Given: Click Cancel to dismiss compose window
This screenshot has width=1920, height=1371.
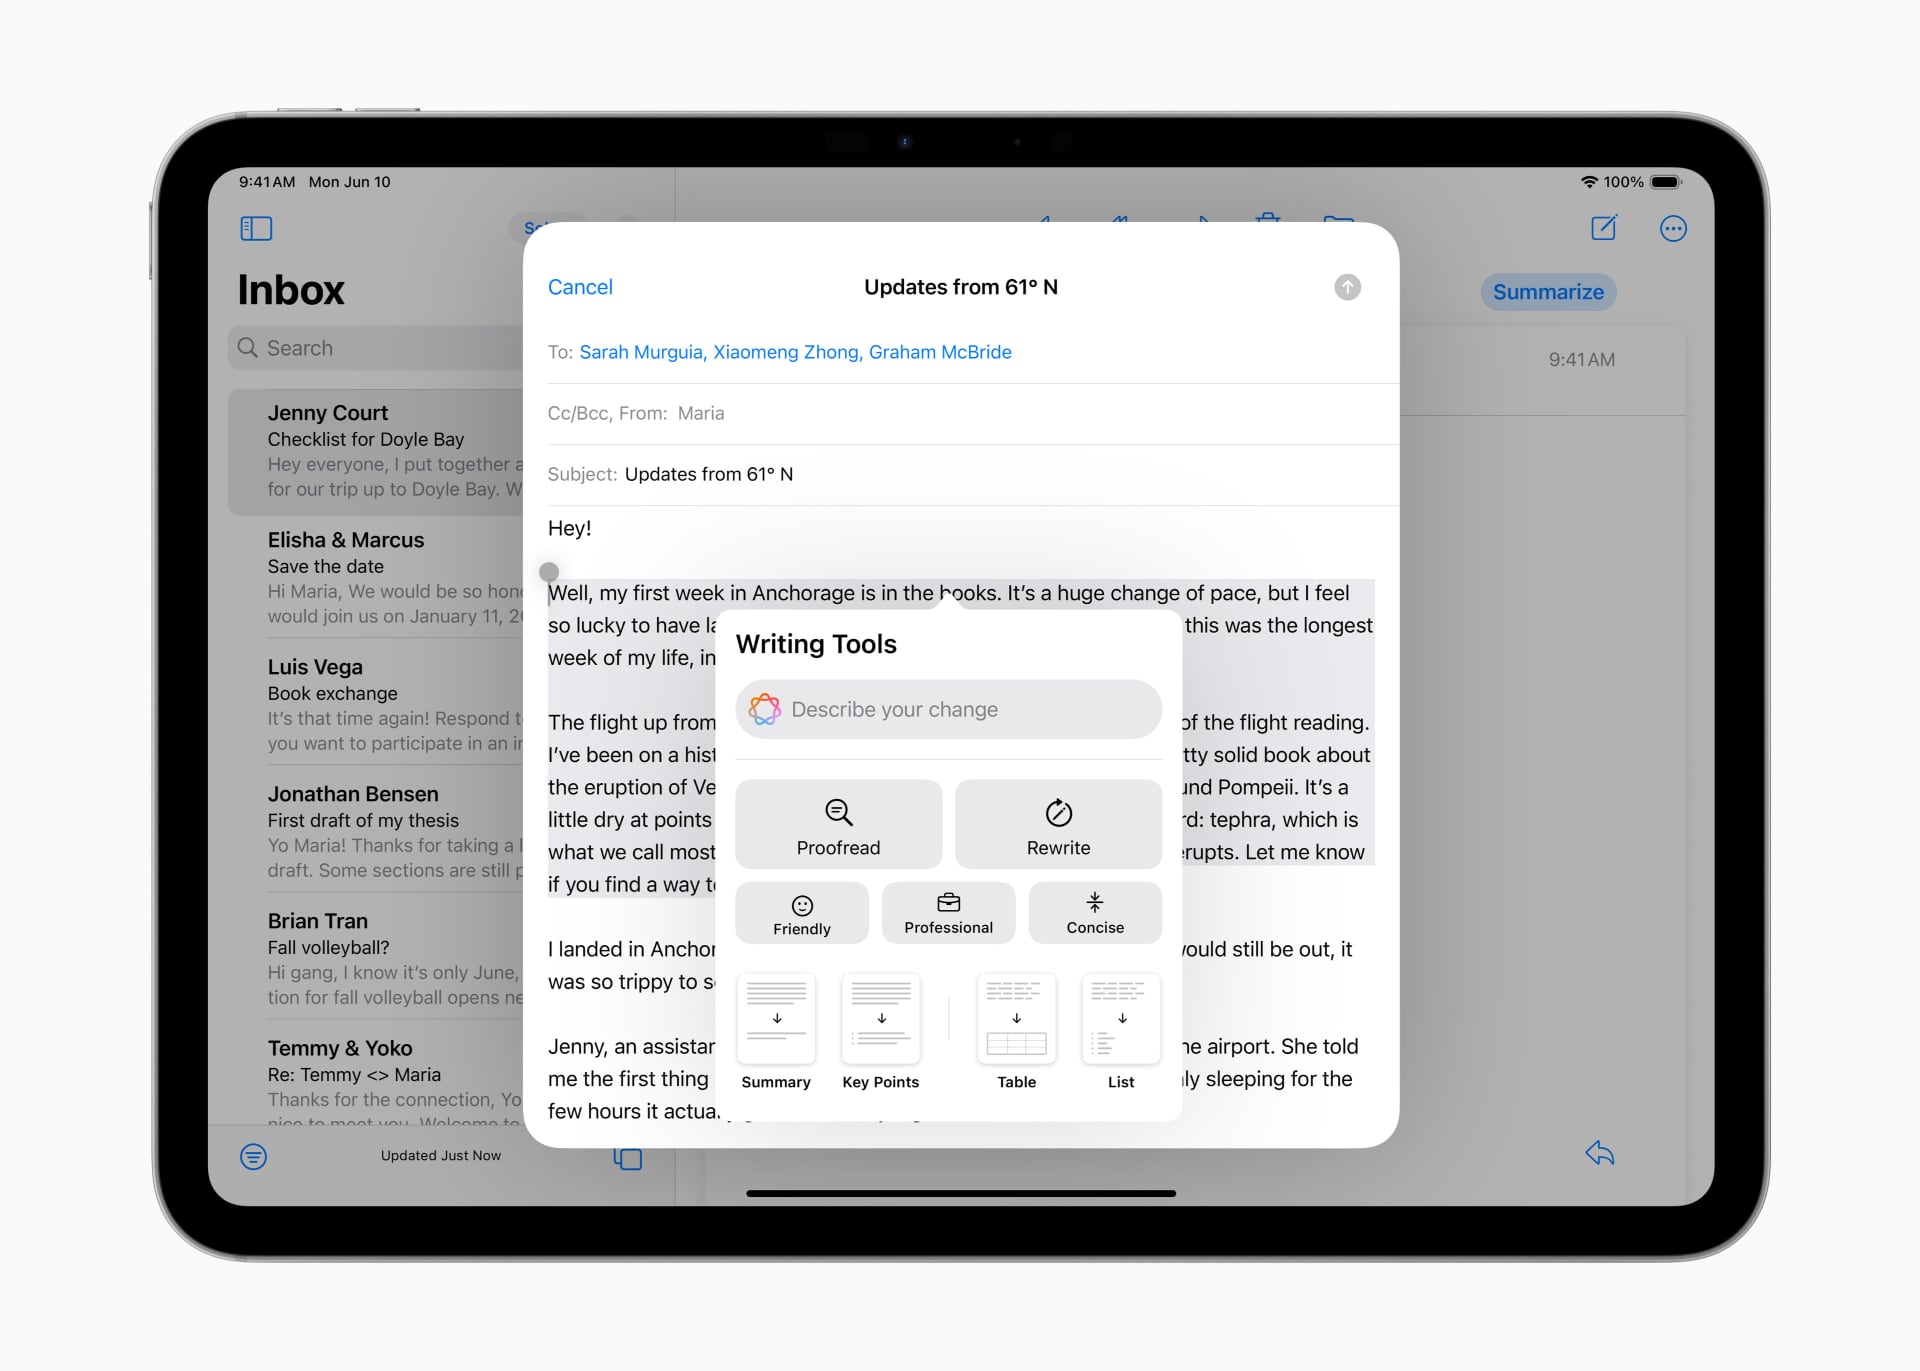Looking at the screenshot, I should [x=582, y=285].
